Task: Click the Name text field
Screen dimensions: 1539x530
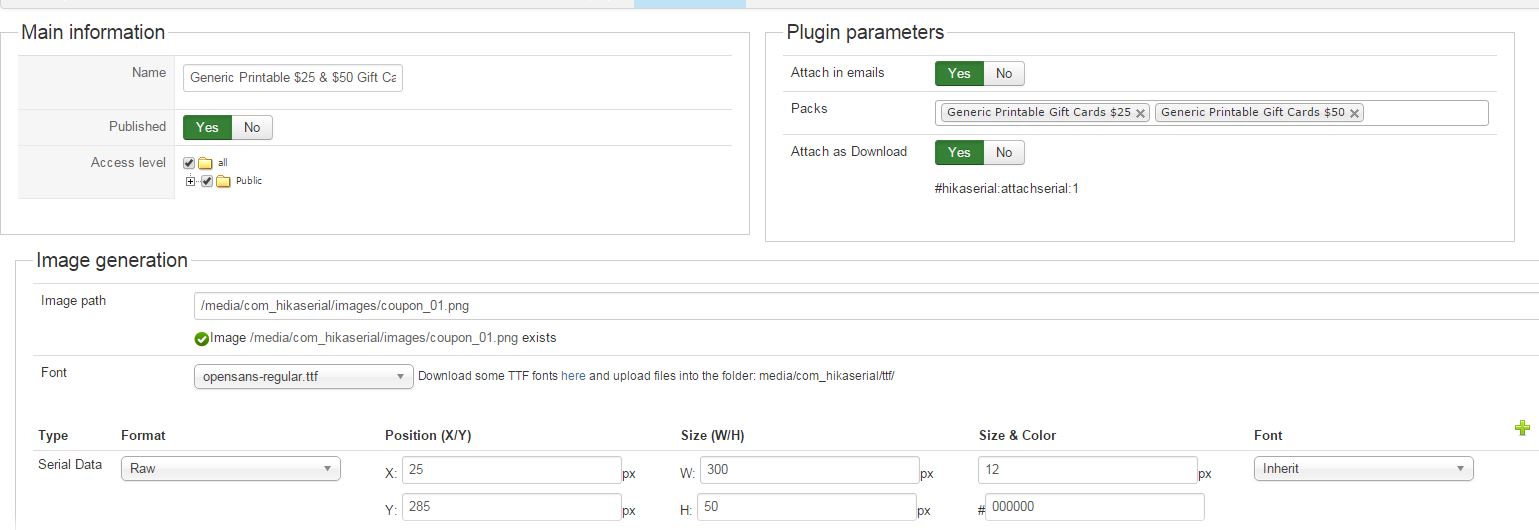Action: coord(293,78)
